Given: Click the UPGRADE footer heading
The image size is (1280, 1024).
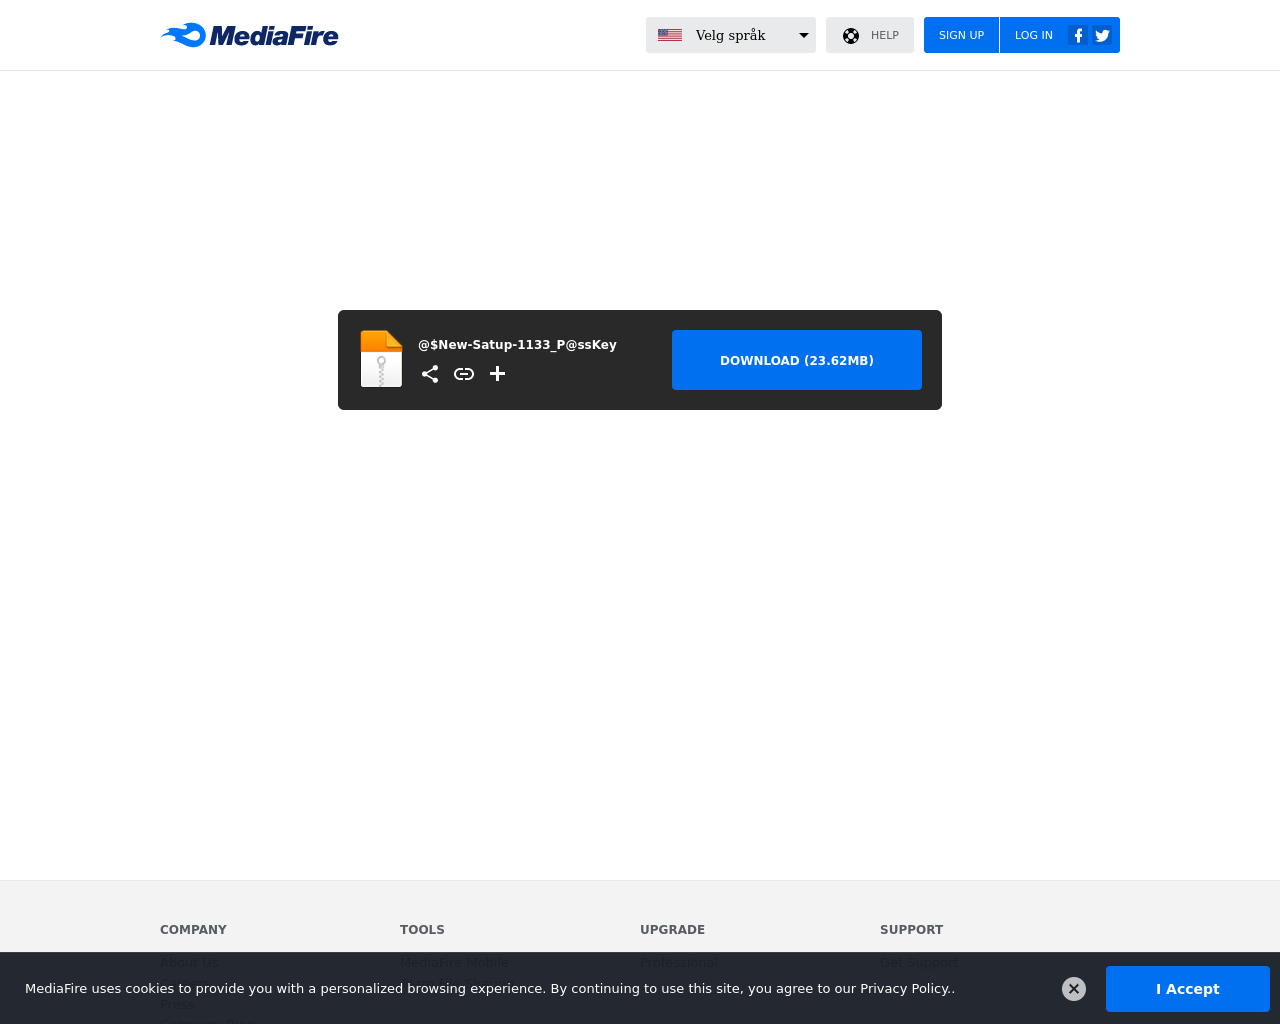Looking at the screenshot, I should pyautogui.click(x=672, y=930).
